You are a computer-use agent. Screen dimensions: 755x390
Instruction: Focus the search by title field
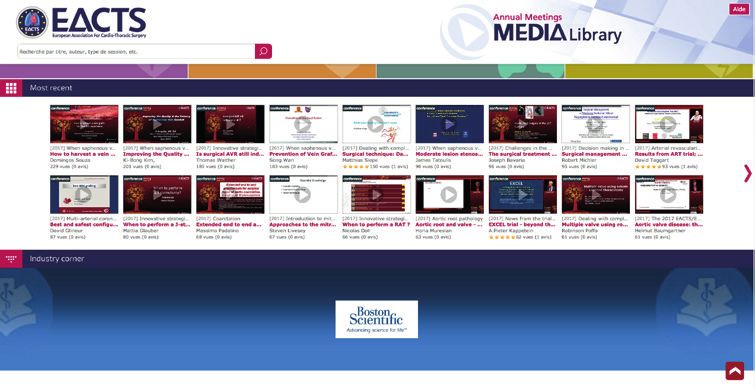point(136,52)
